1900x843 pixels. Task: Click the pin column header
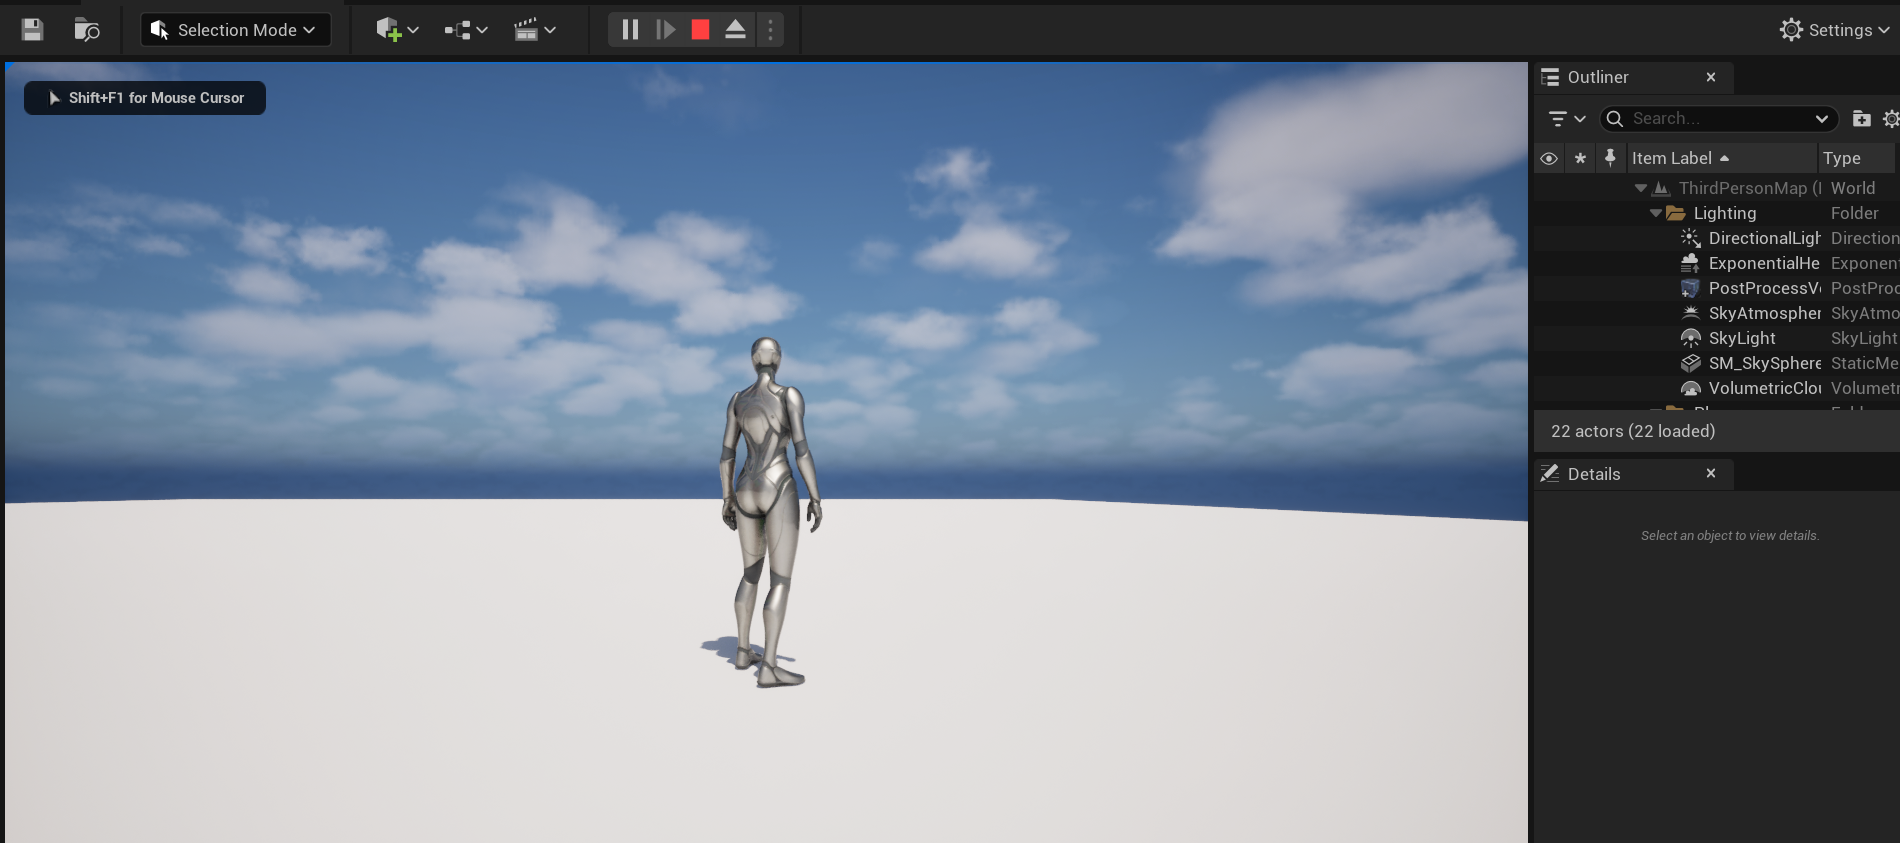(x=1610, y=157)
